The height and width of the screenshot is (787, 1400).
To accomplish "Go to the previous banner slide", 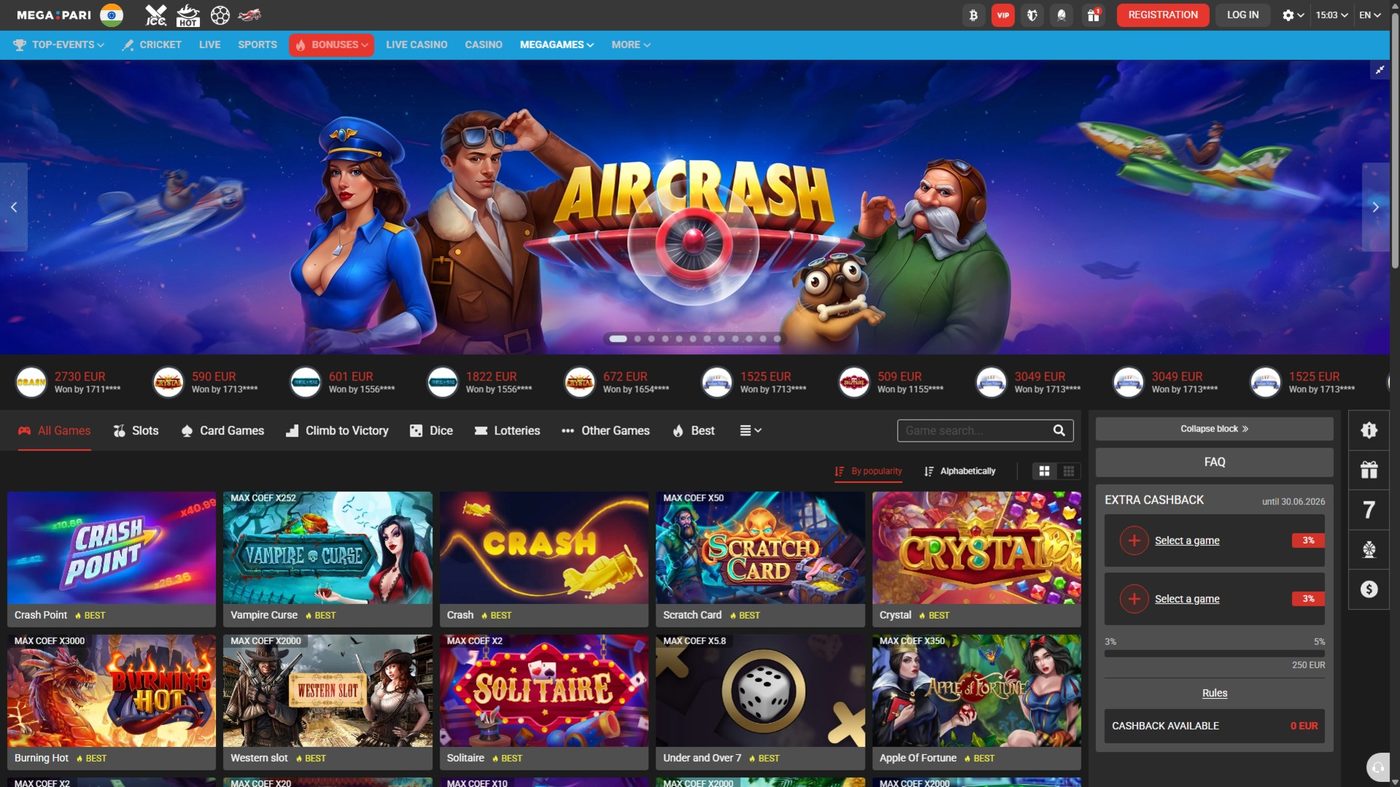I will click(14, 207).
